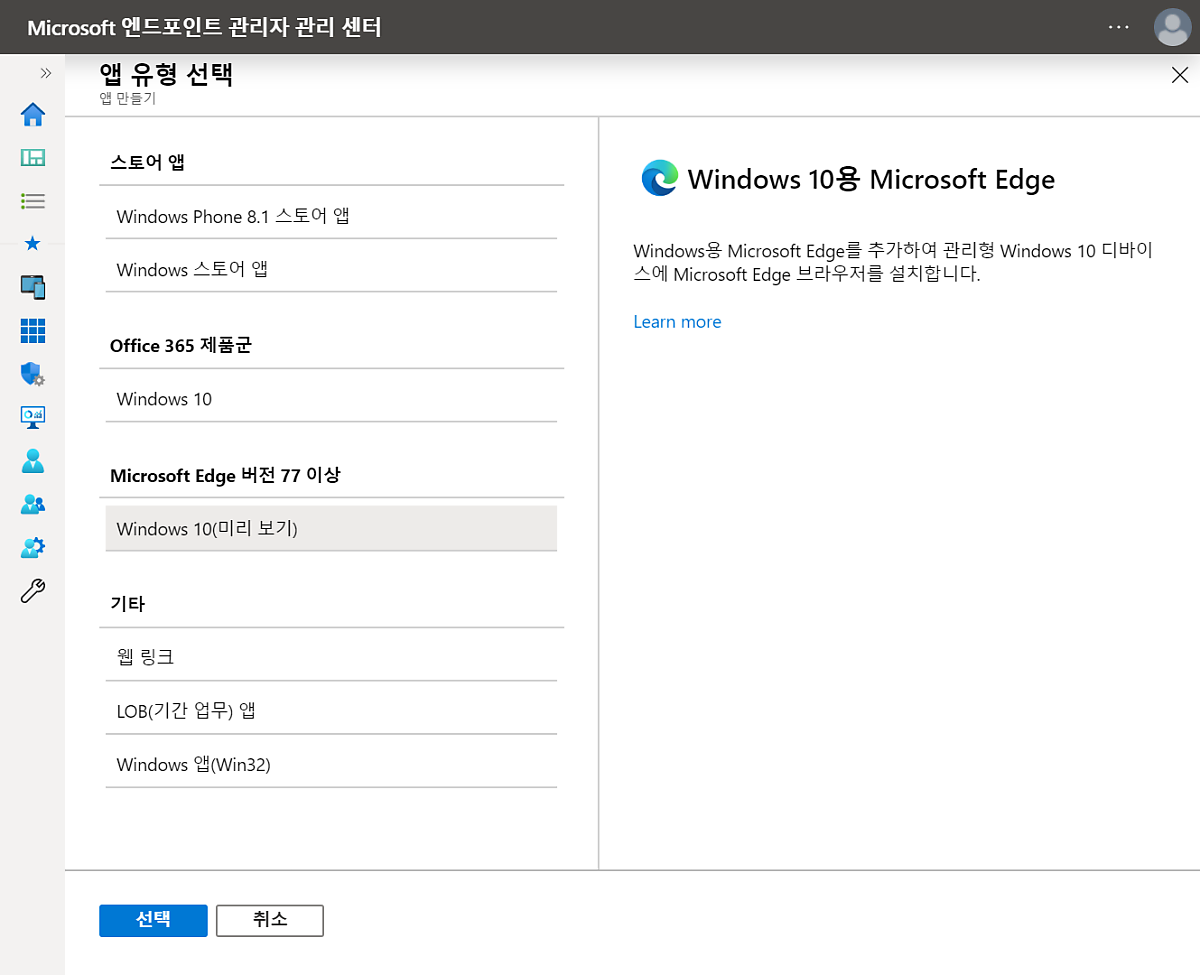Select Windows 10 under Office 365 제품군
The height and width of the screenshot is (975, 1200).
(330, 399)
